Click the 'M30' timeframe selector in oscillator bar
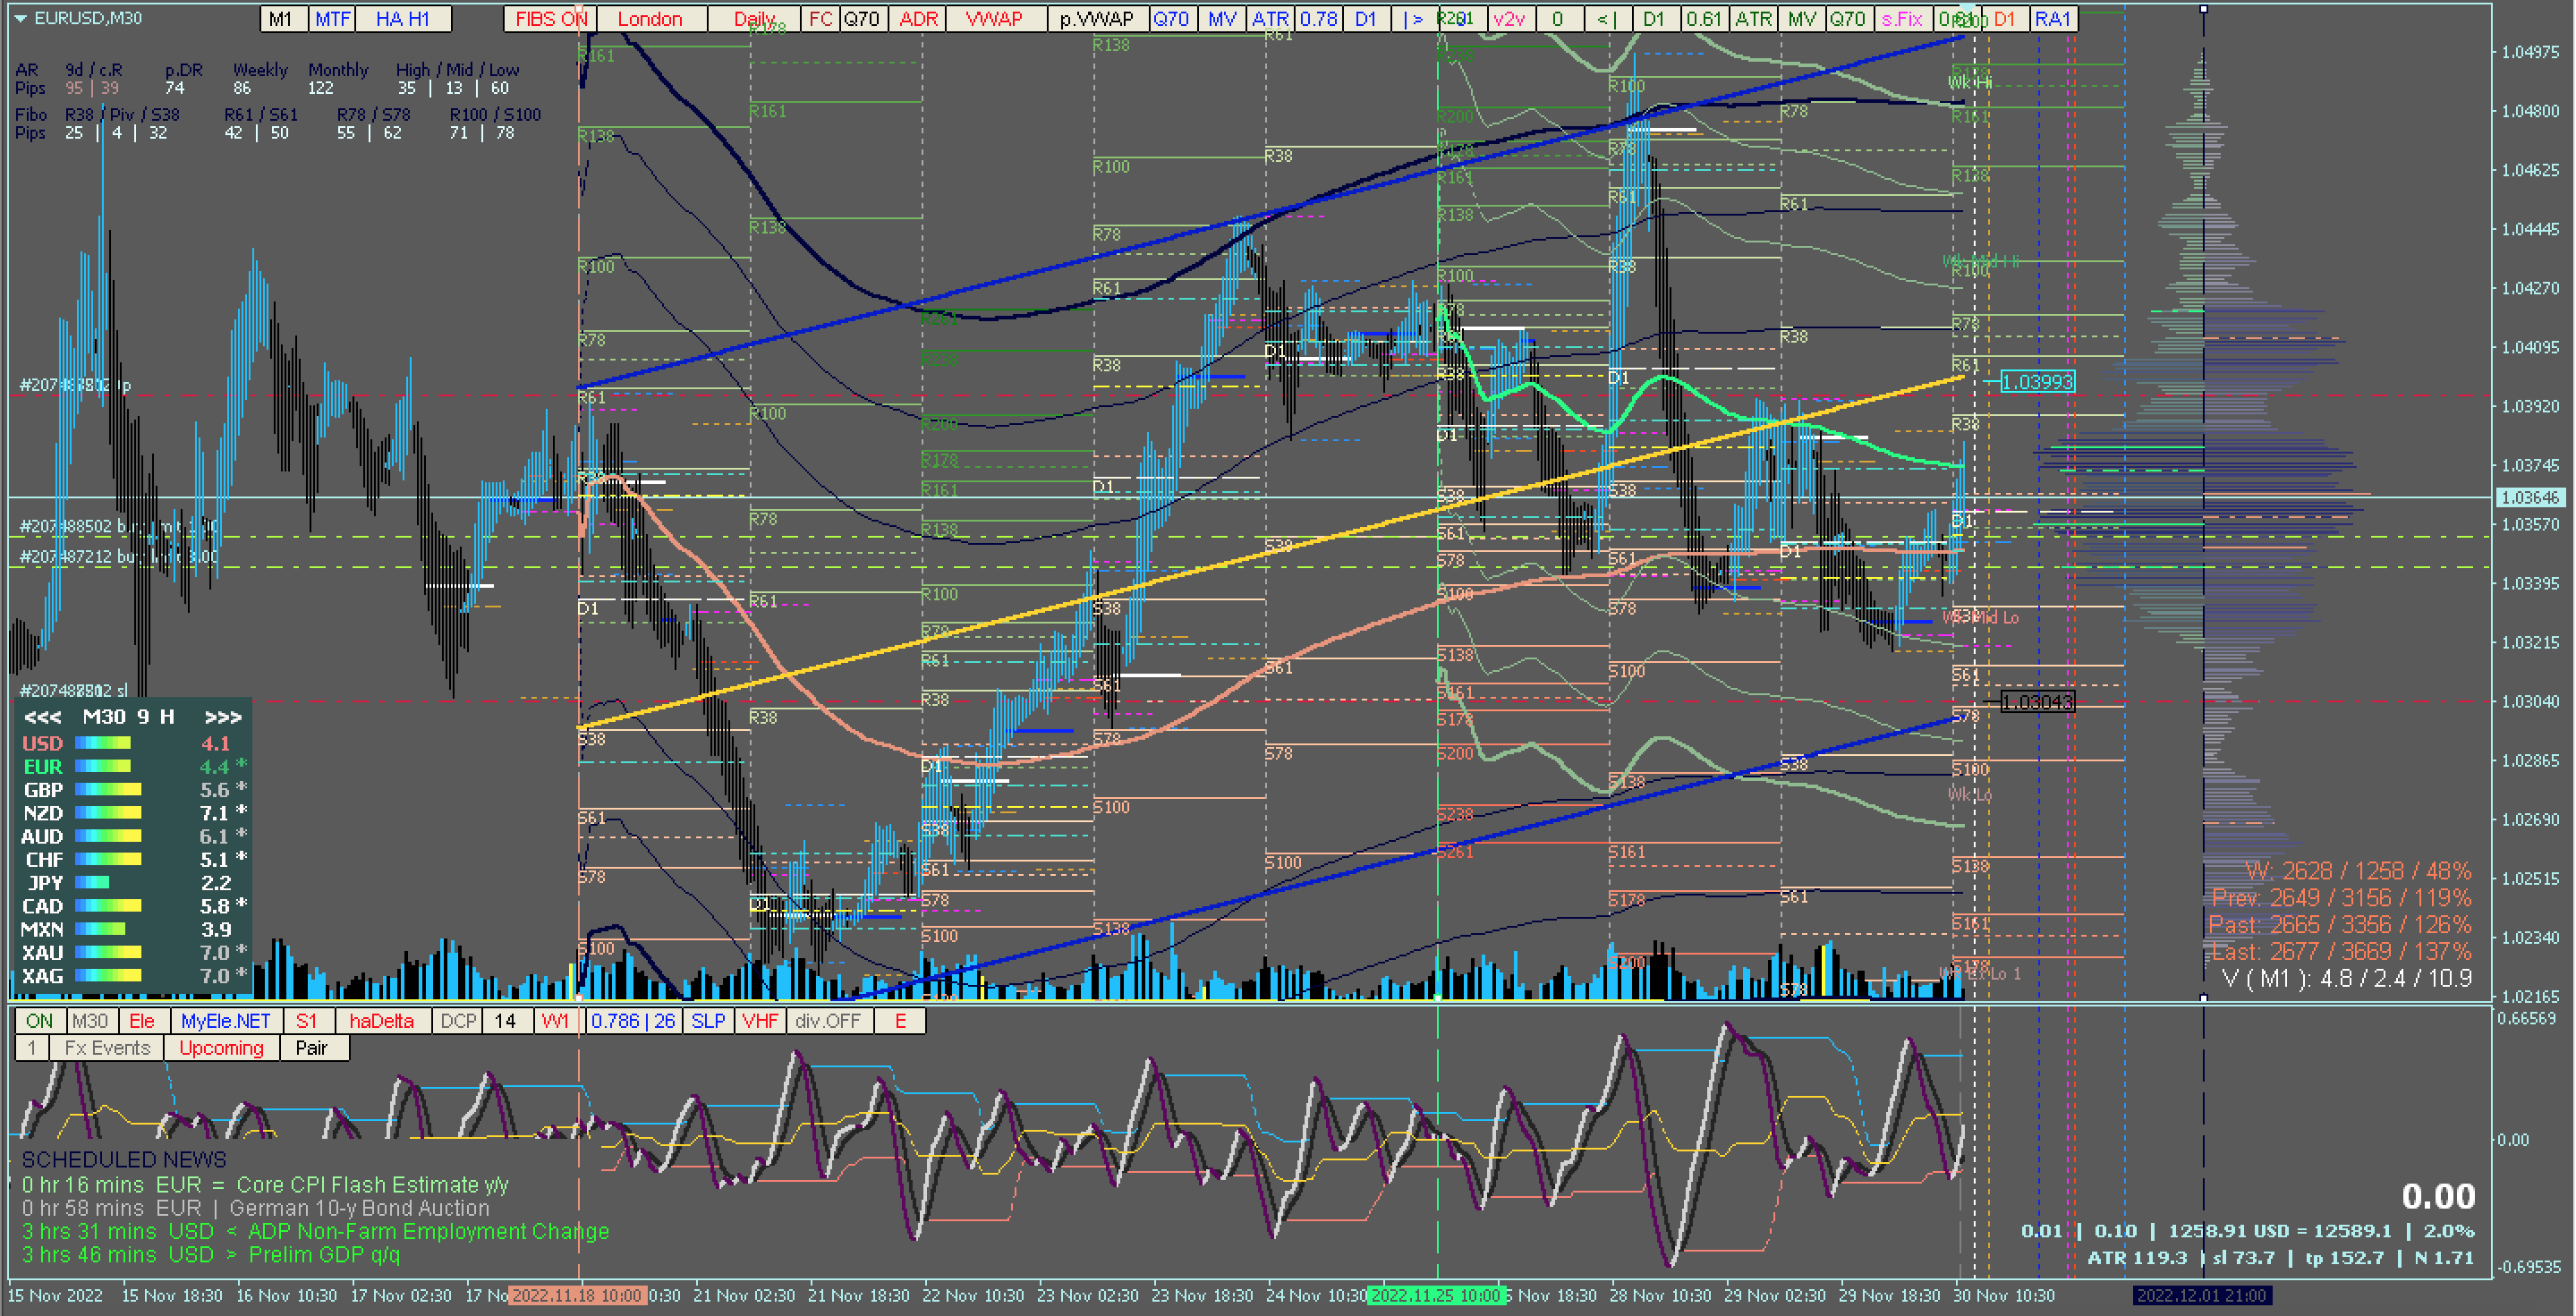Viewport: 2576px width, 1316px height. (90, 1021)
